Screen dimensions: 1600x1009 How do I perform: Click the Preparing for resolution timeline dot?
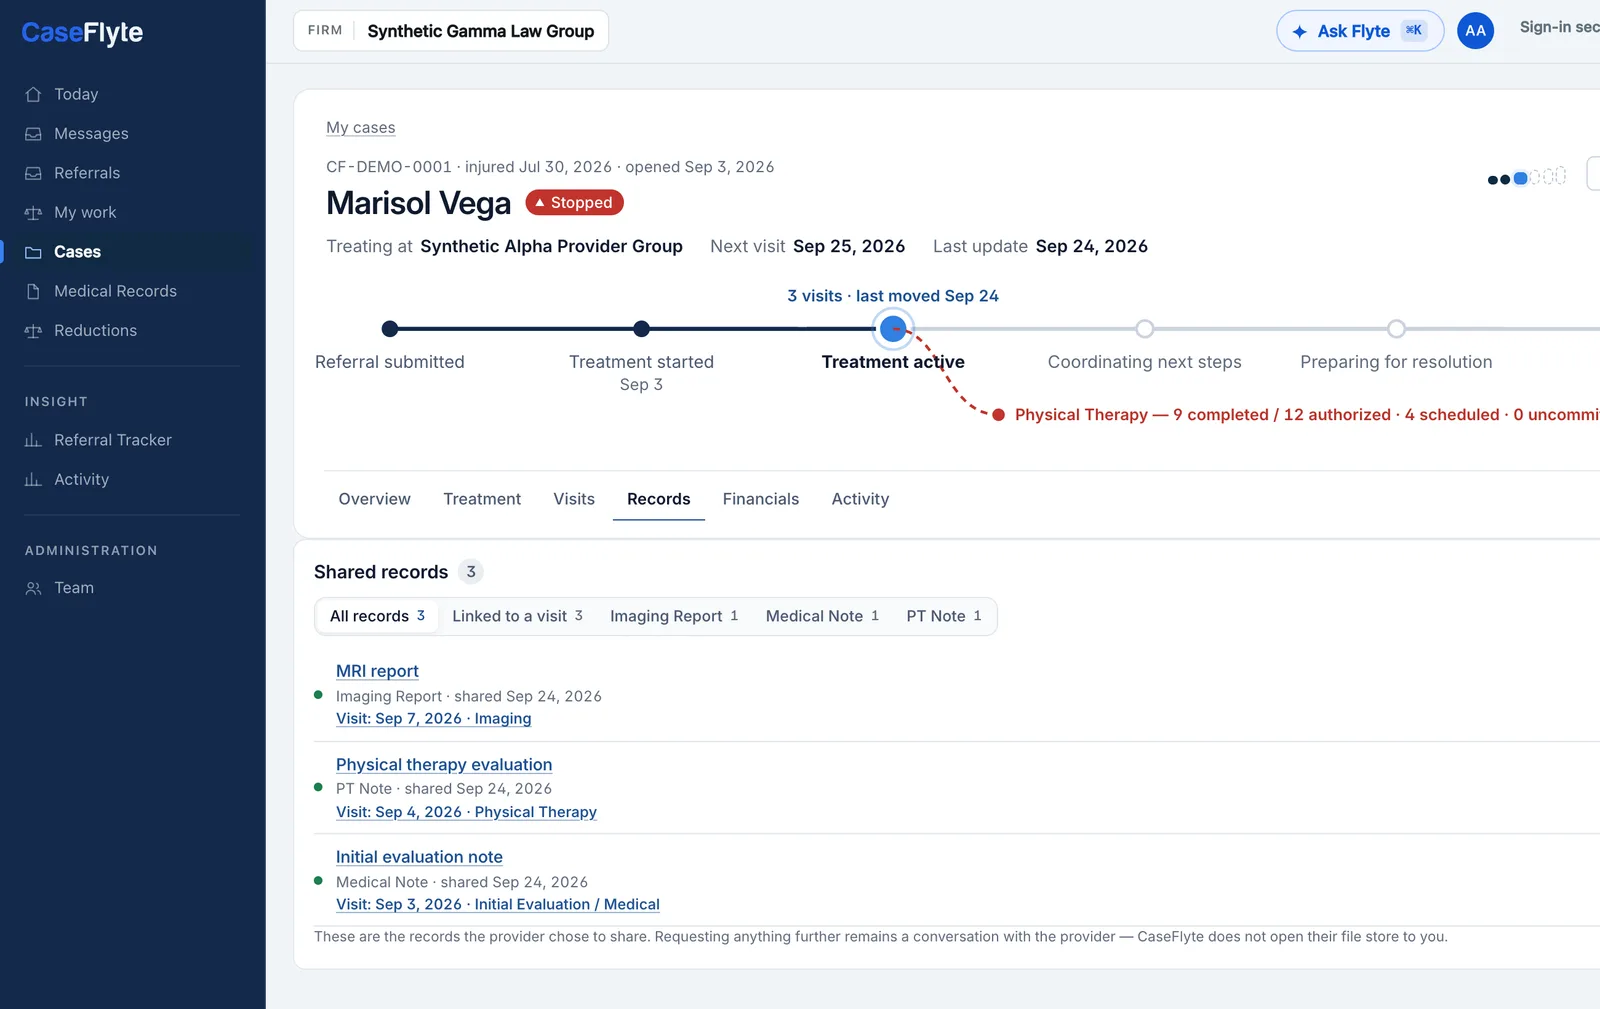point(1396,329)
